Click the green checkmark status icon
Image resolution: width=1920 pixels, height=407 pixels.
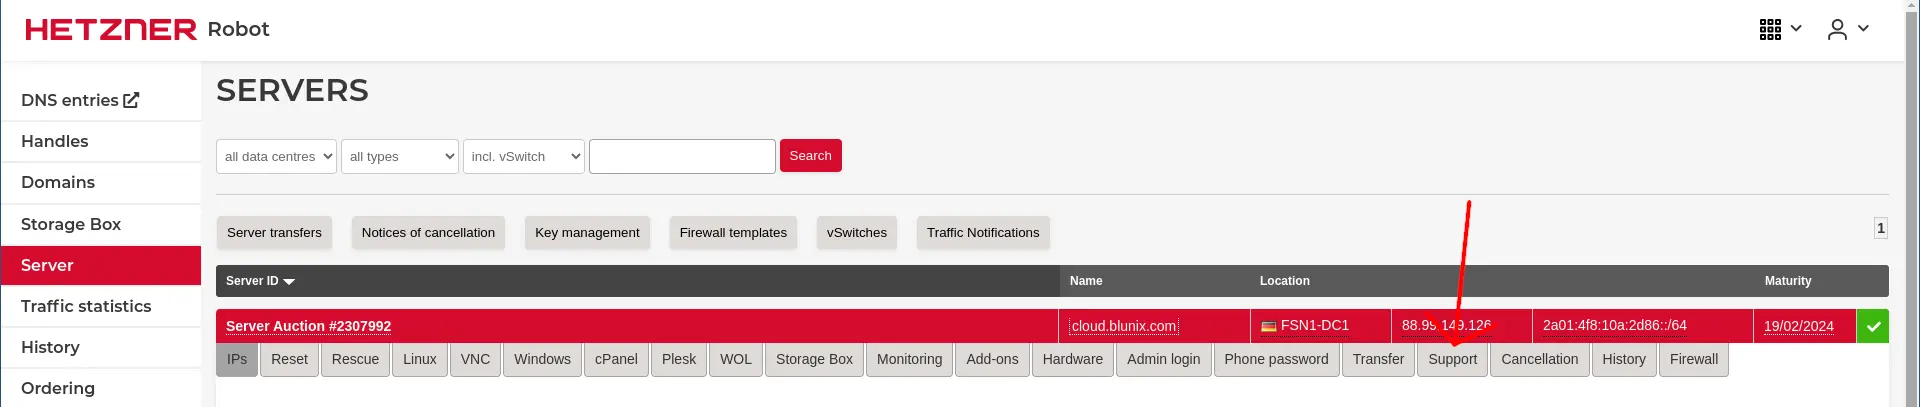click(x=1872, y=326)
